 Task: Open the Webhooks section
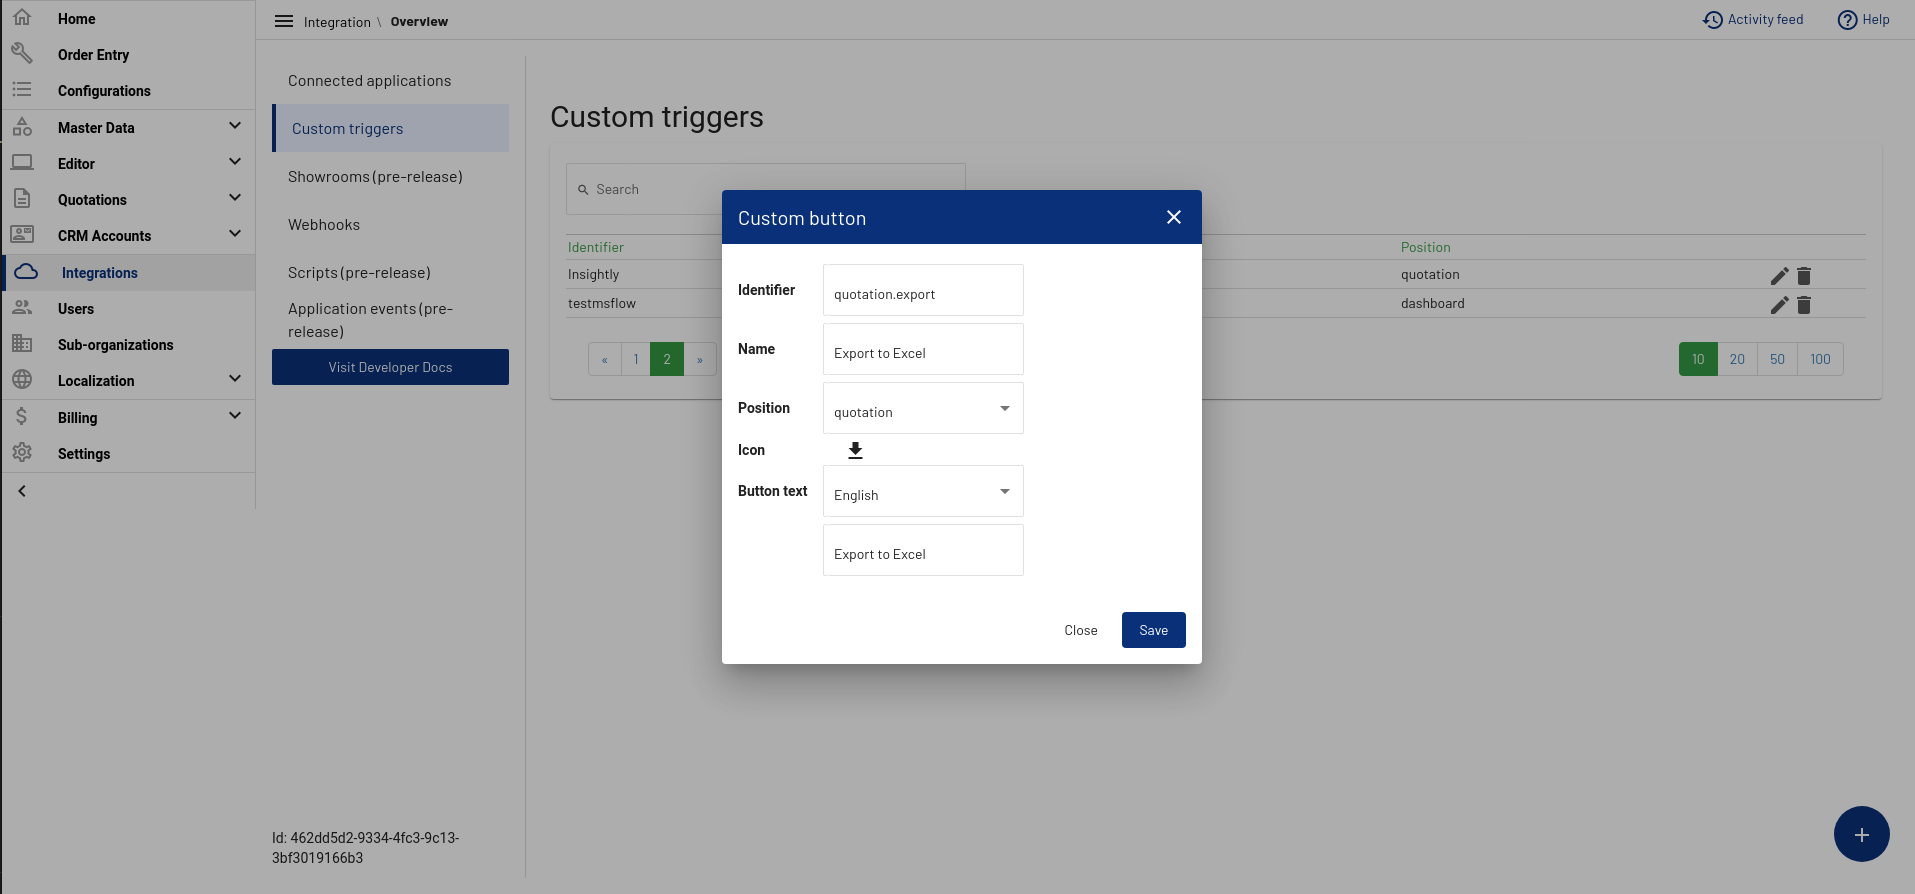point(324,225)
